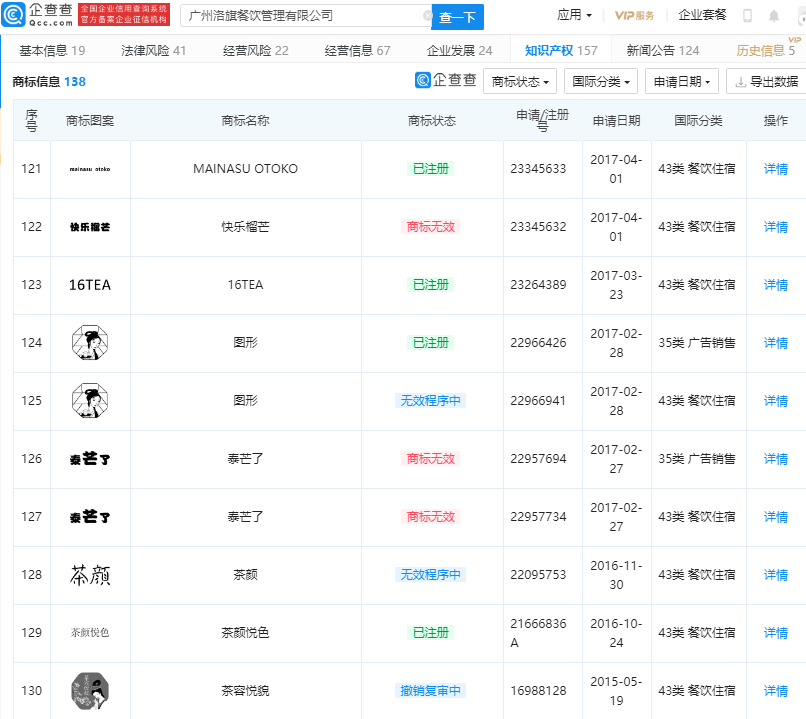Viewport: 806px width, 719px height.
Task: Switch to 新闻公告 tab
Action: (663, 50)
